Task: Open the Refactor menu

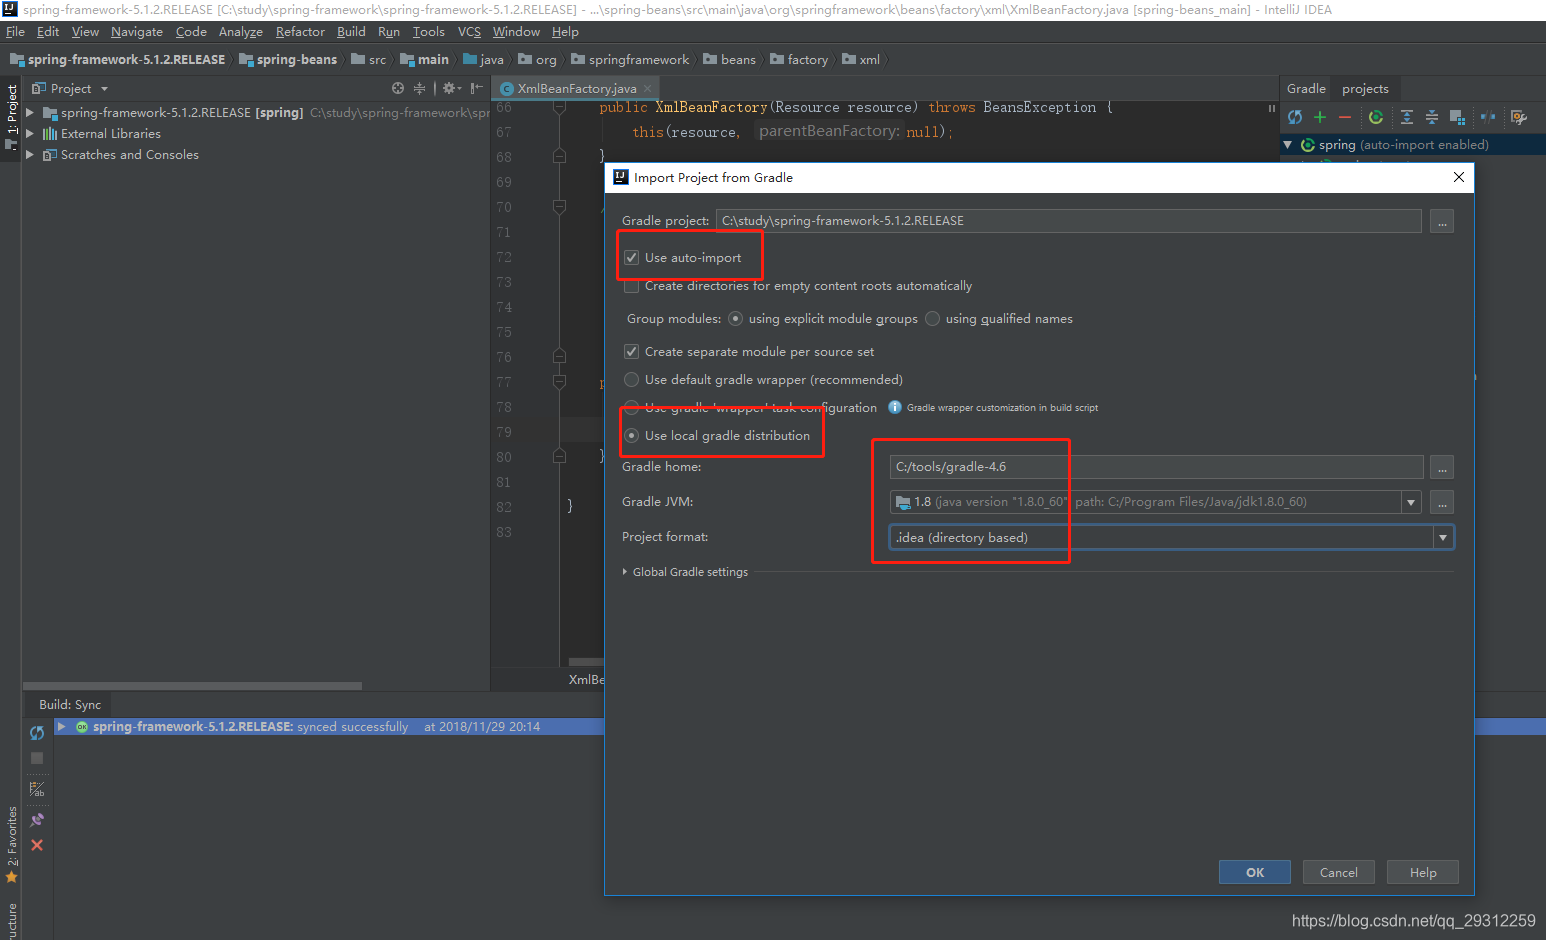Action: [300, 32]
